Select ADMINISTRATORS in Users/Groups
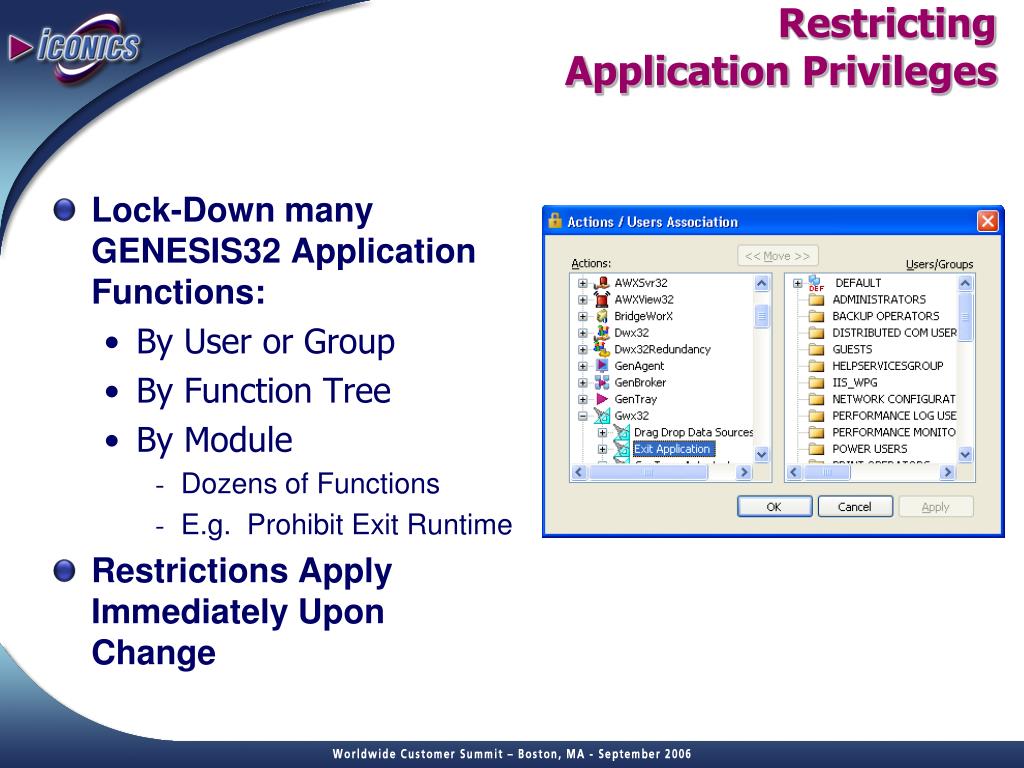 pos(879,300)
